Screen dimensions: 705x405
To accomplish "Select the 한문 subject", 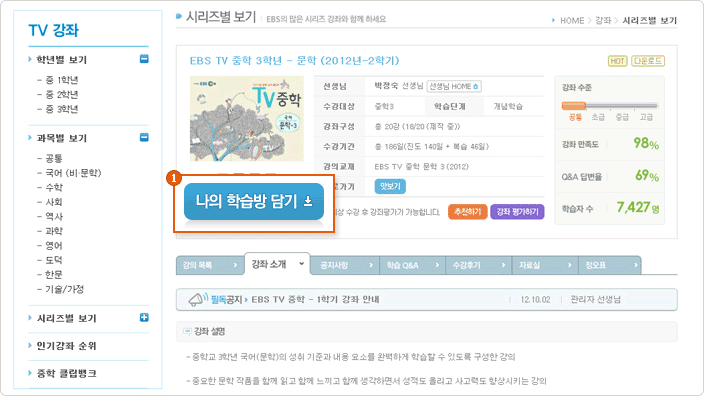I will pyautogui.click(x=54, y=274).
